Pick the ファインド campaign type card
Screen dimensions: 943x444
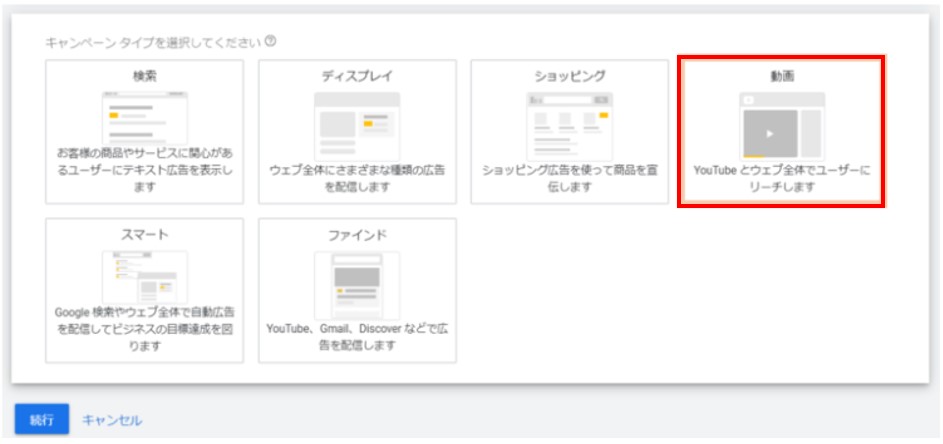[x=357, y=291]
